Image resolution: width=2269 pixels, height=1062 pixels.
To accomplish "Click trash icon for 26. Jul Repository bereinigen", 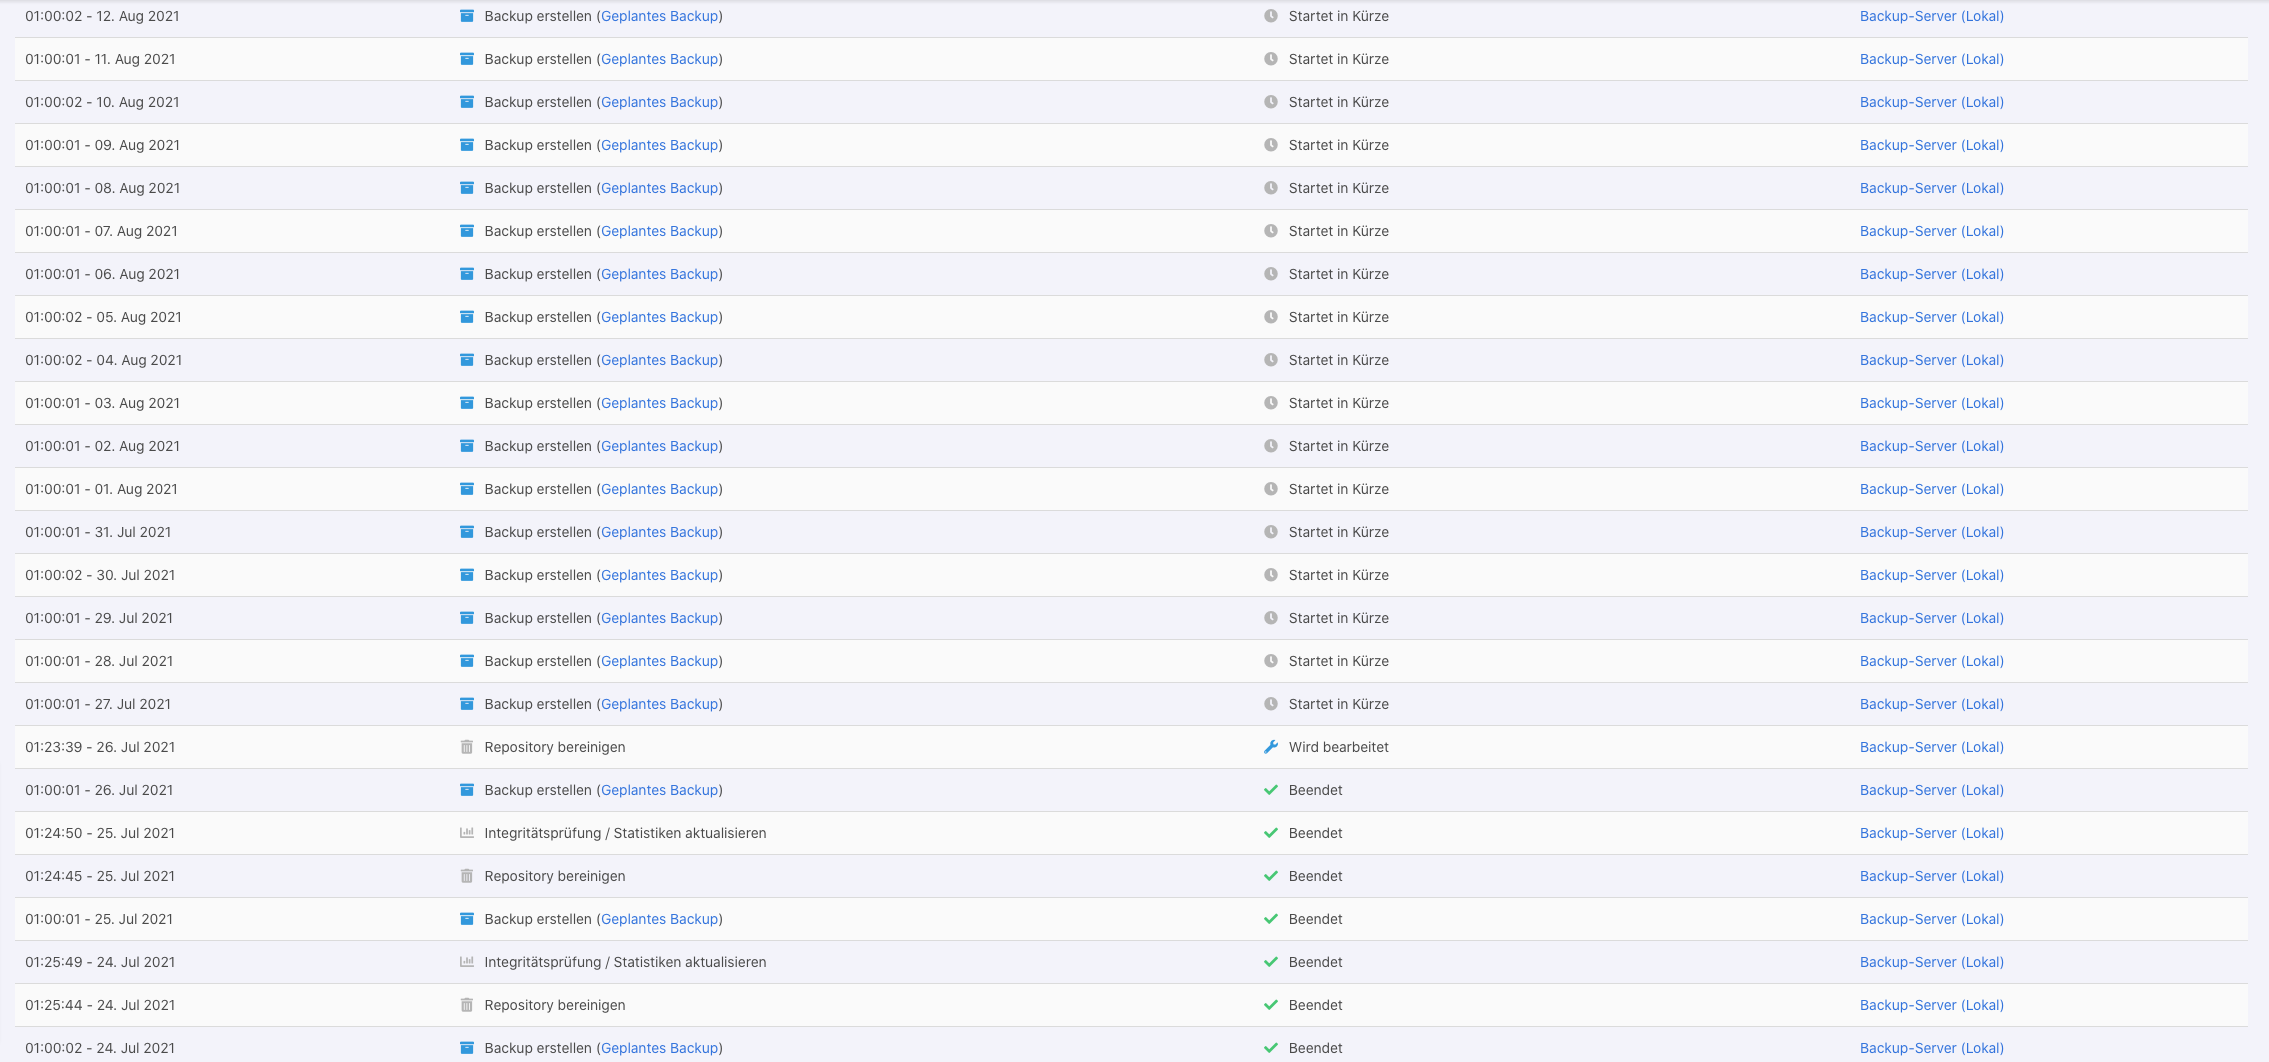I will tap(466, 747).
